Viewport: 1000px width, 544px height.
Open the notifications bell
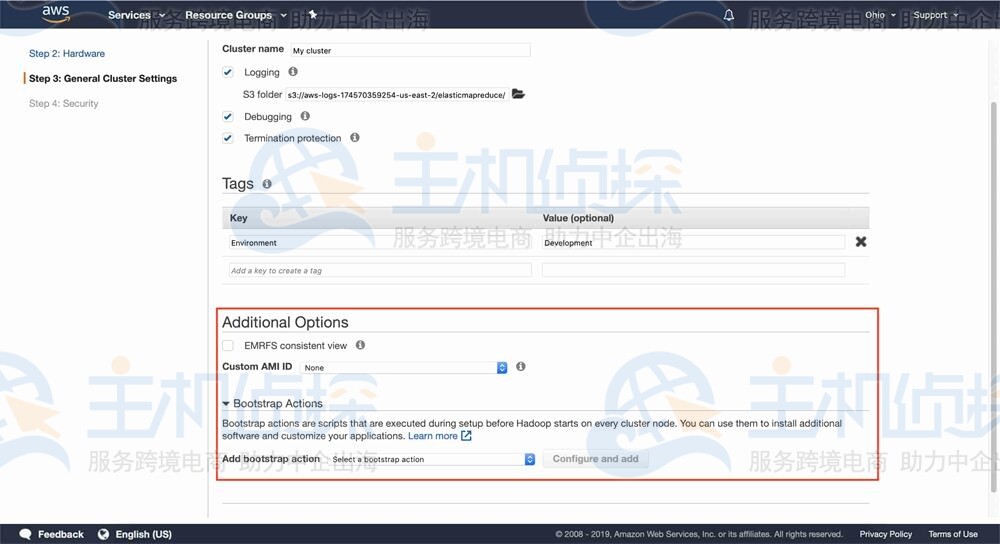pos(728,15)
